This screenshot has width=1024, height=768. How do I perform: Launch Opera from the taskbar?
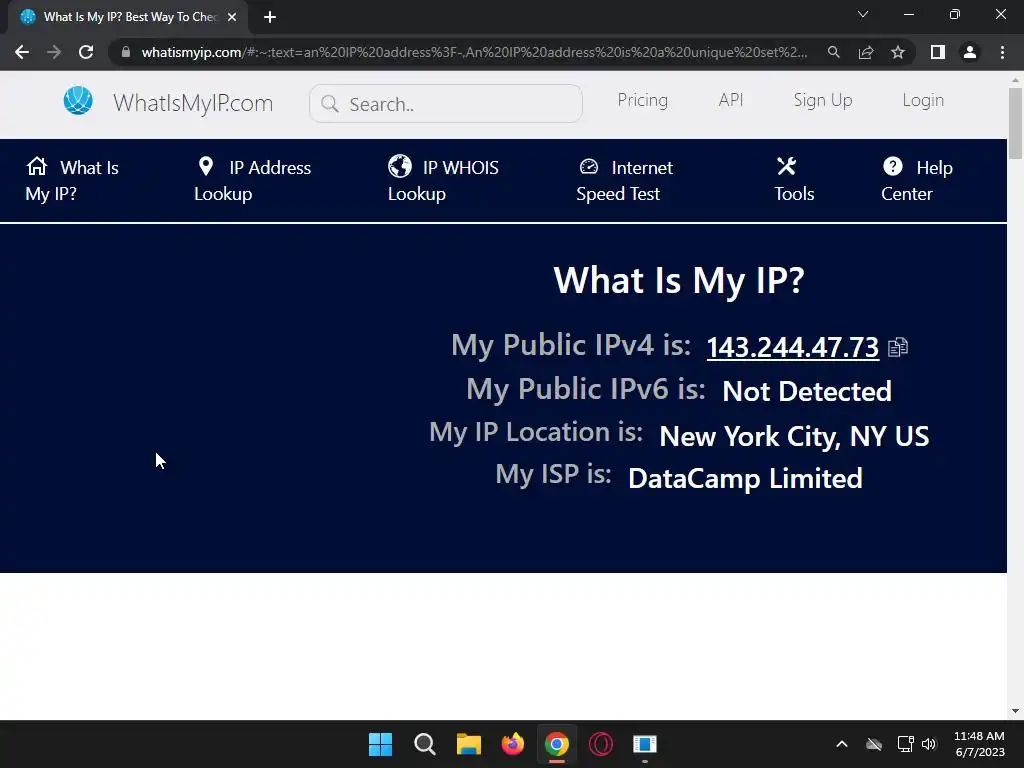[x=601, y=744]
